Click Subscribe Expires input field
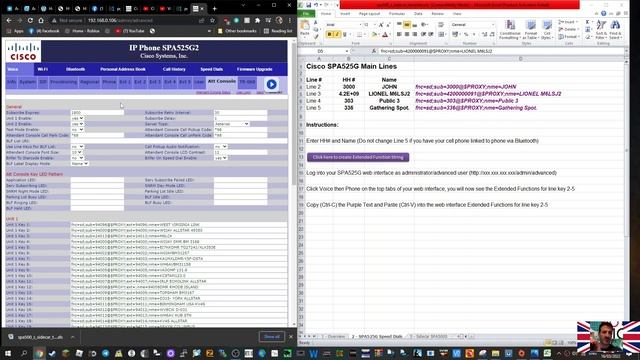640x360 pixels. coord(97,112)
